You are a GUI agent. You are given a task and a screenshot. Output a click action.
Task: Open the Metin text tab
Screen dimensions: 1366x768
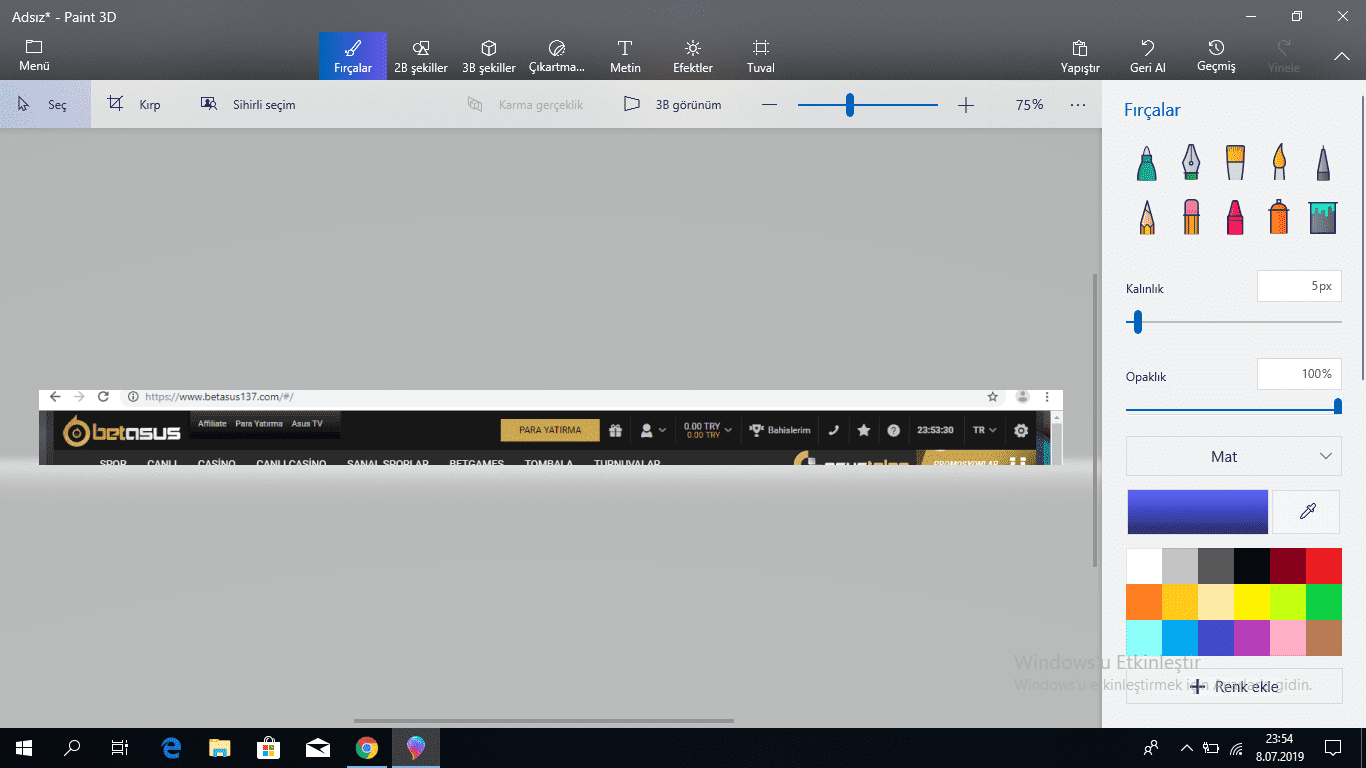[625, 56]
